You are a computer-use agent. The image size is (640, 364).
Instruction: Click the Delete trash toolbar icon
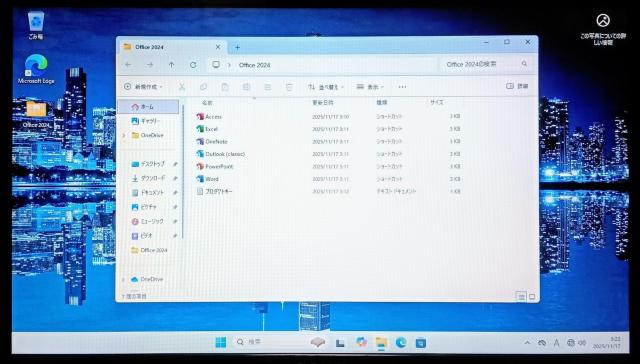(x=289, y=87)
